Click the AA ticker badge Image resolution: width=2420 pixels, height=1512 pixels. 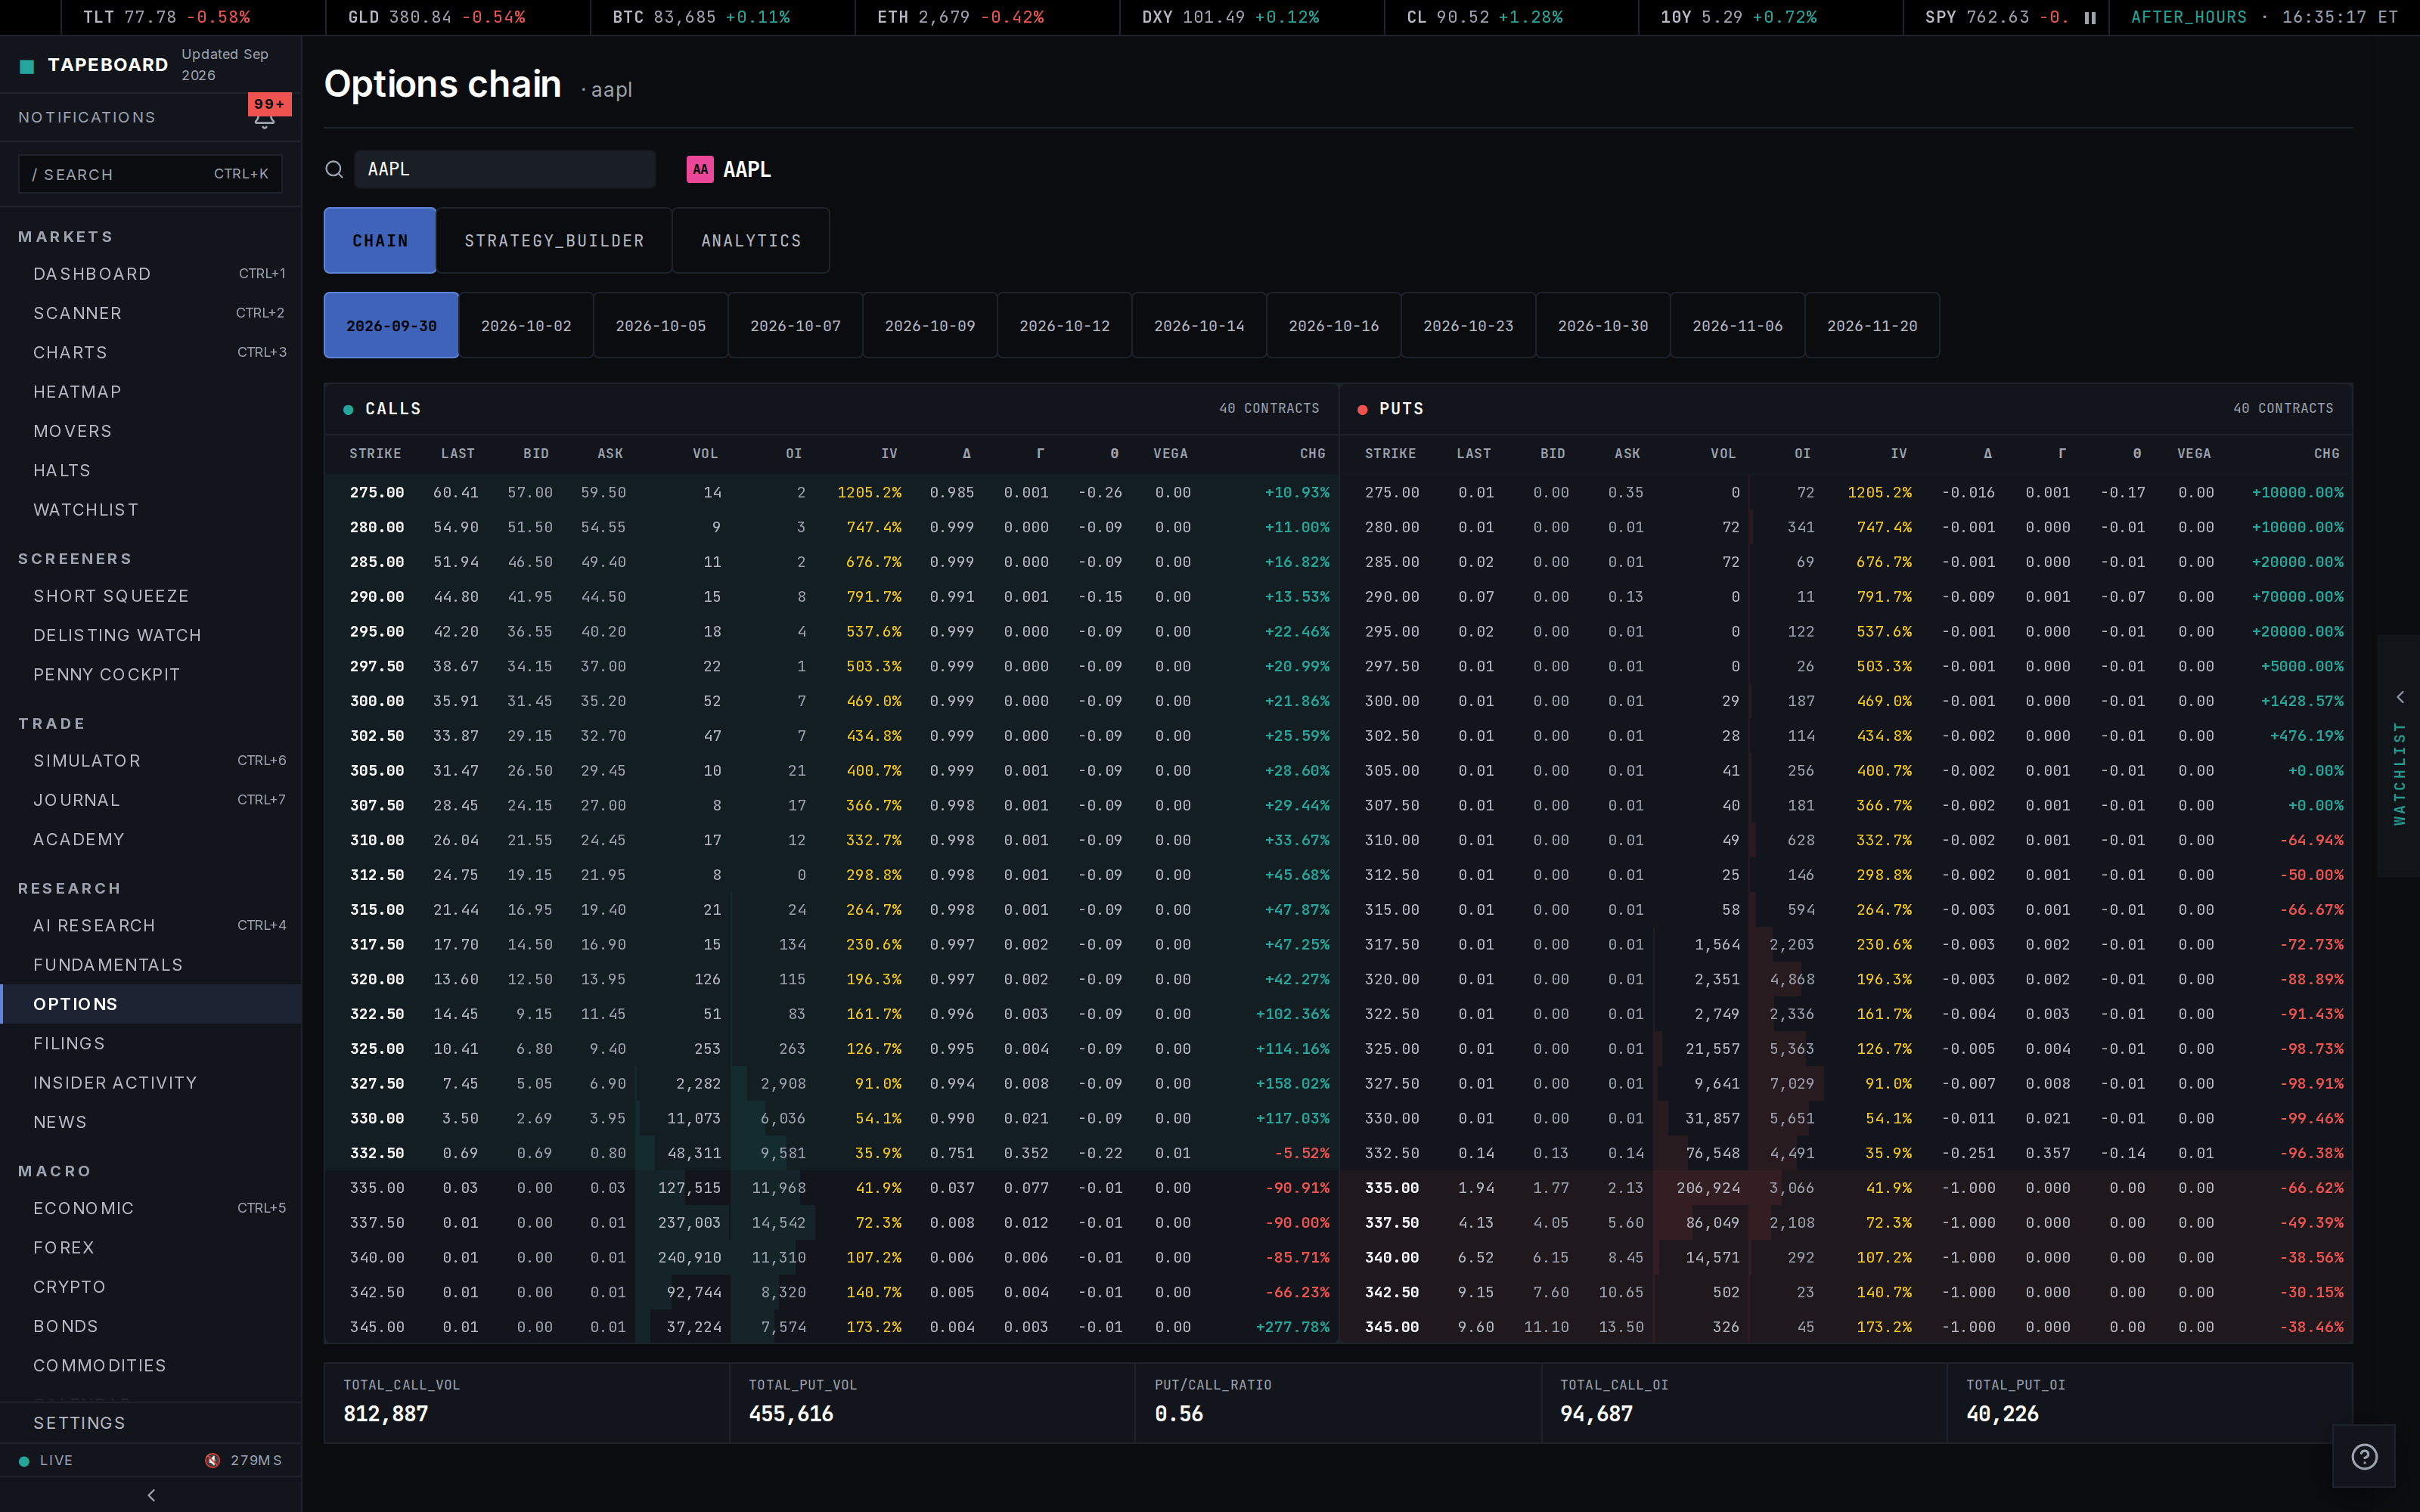click(700, 169)
